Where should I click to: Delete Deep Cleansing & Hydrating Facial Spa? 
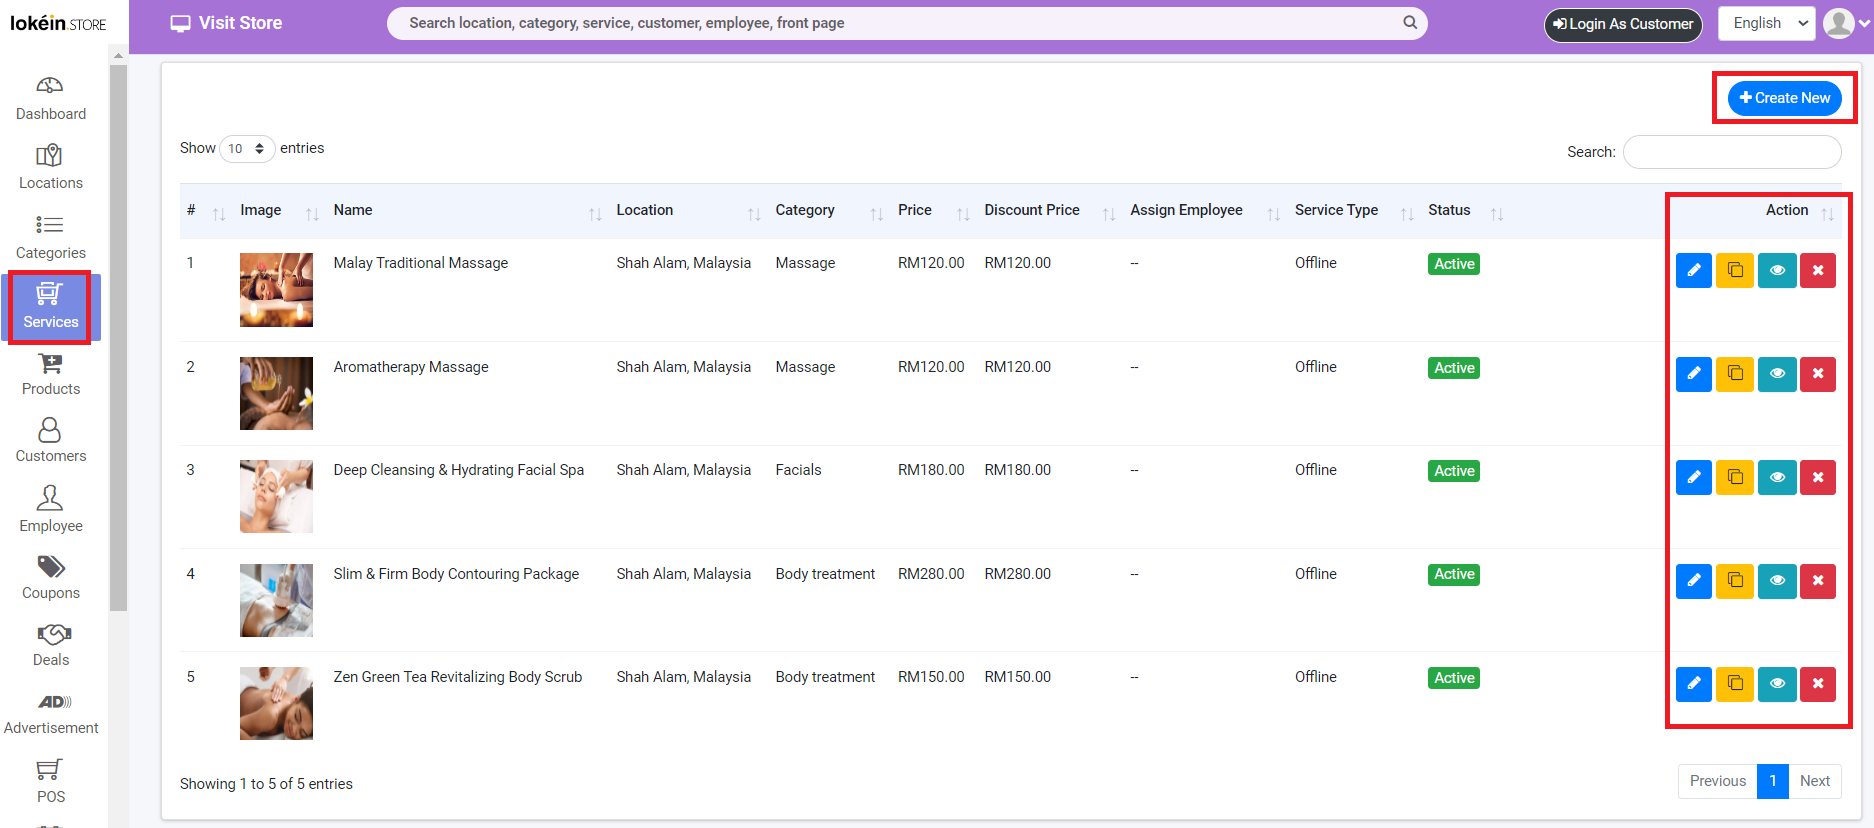point(1818,477)
